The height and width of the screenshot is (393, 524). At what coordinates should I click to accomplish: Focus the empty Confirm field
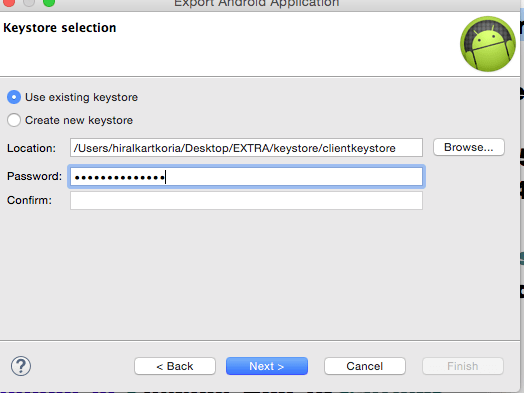246,201
